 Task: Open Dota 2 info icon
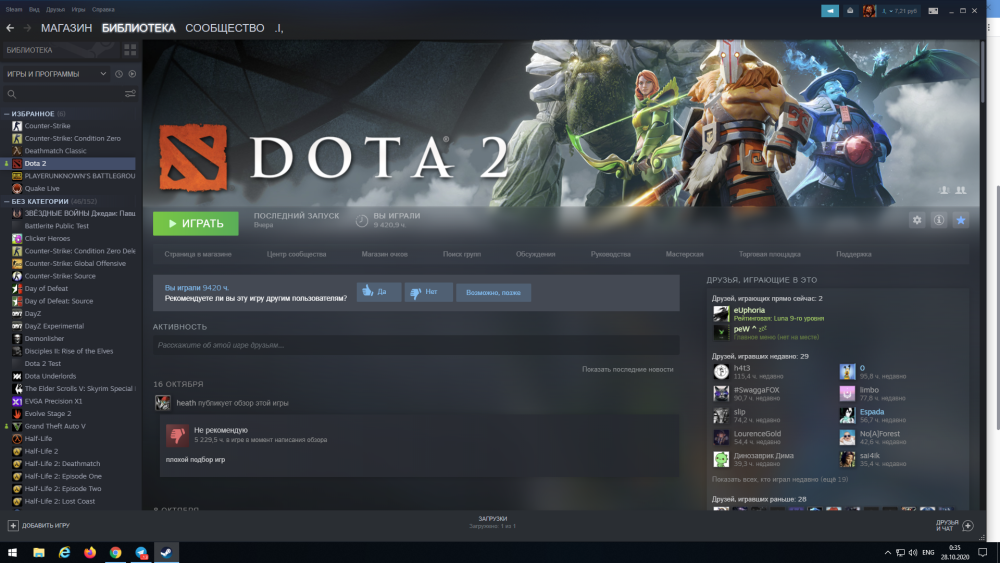[939, 220]
